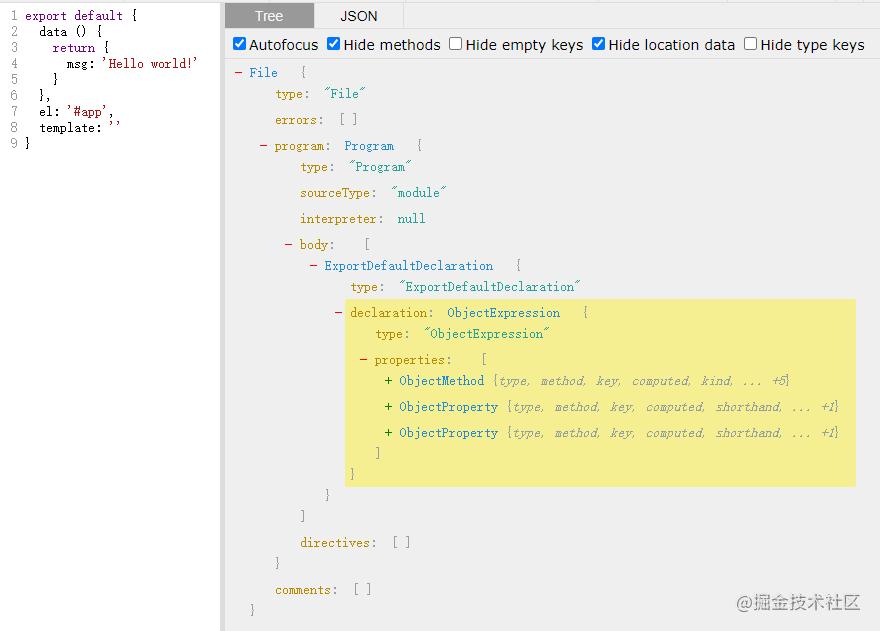Screen dimensions: 880x631
Task: Collapse the File node with minus sign
Action: pyautogui.click(x=239, y=72)
